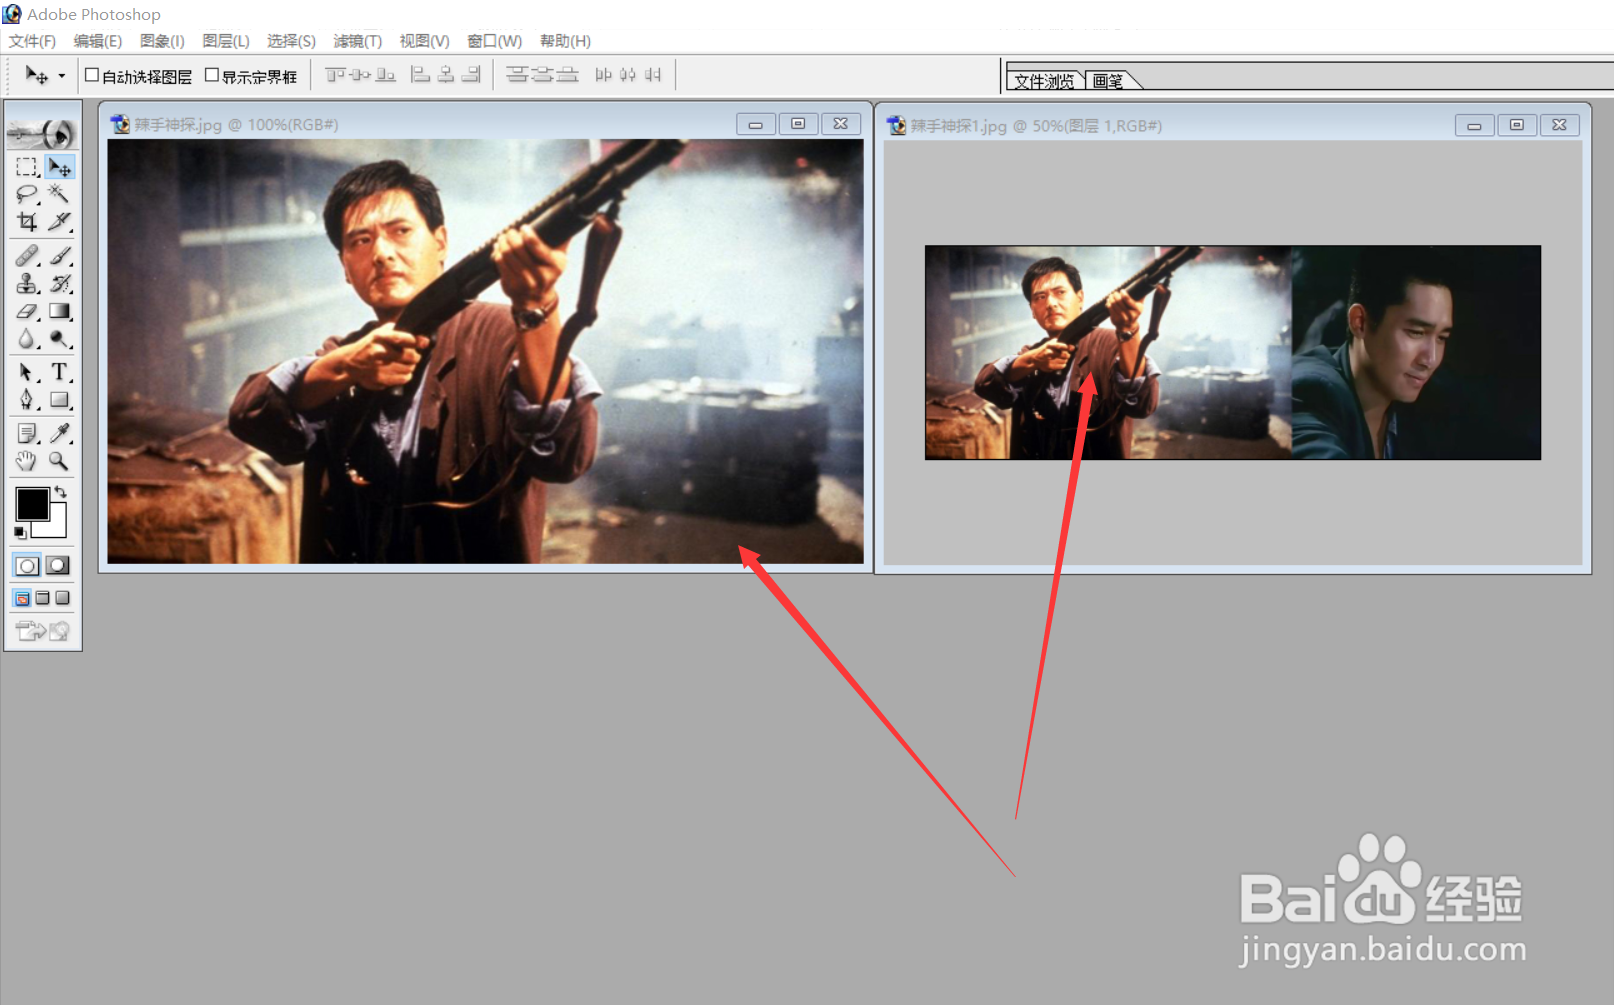Open the 滤镜(T) menu
This screenshot has width=1614, height=1005.
tap(357, 41)
